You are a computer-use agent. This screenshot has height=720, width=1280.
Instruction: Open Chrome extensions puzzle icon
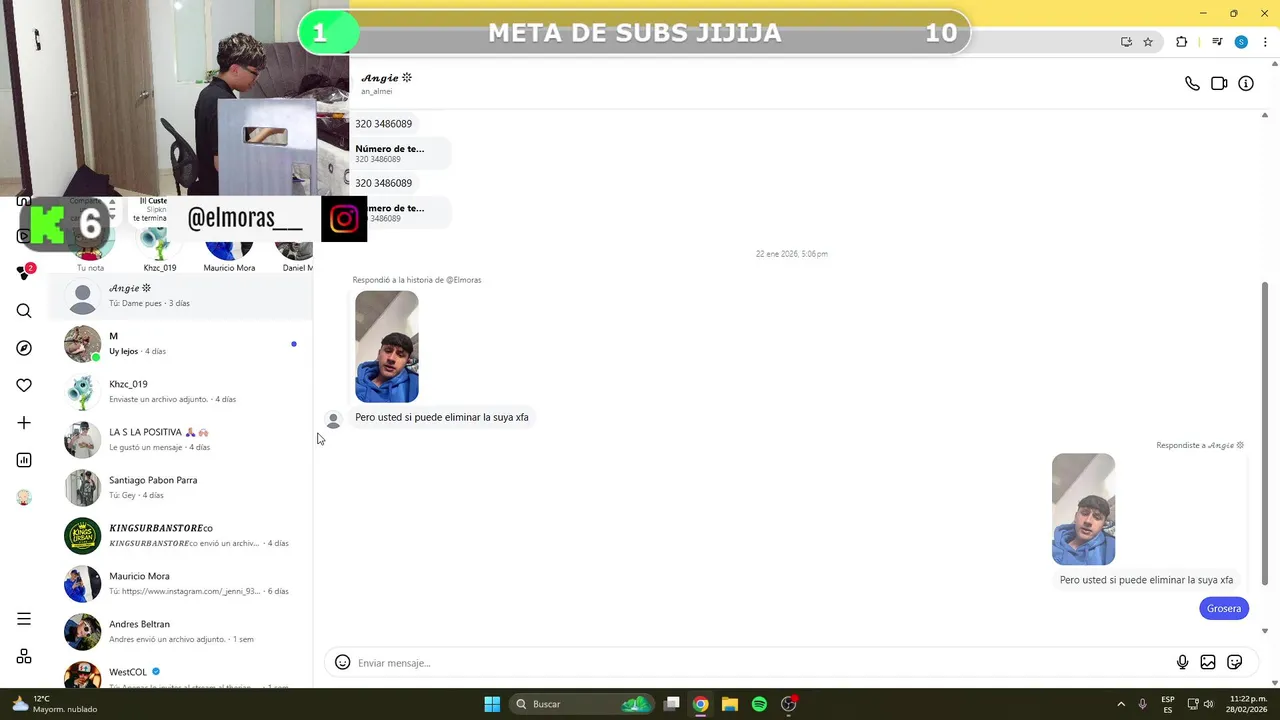coord(1182,42)
